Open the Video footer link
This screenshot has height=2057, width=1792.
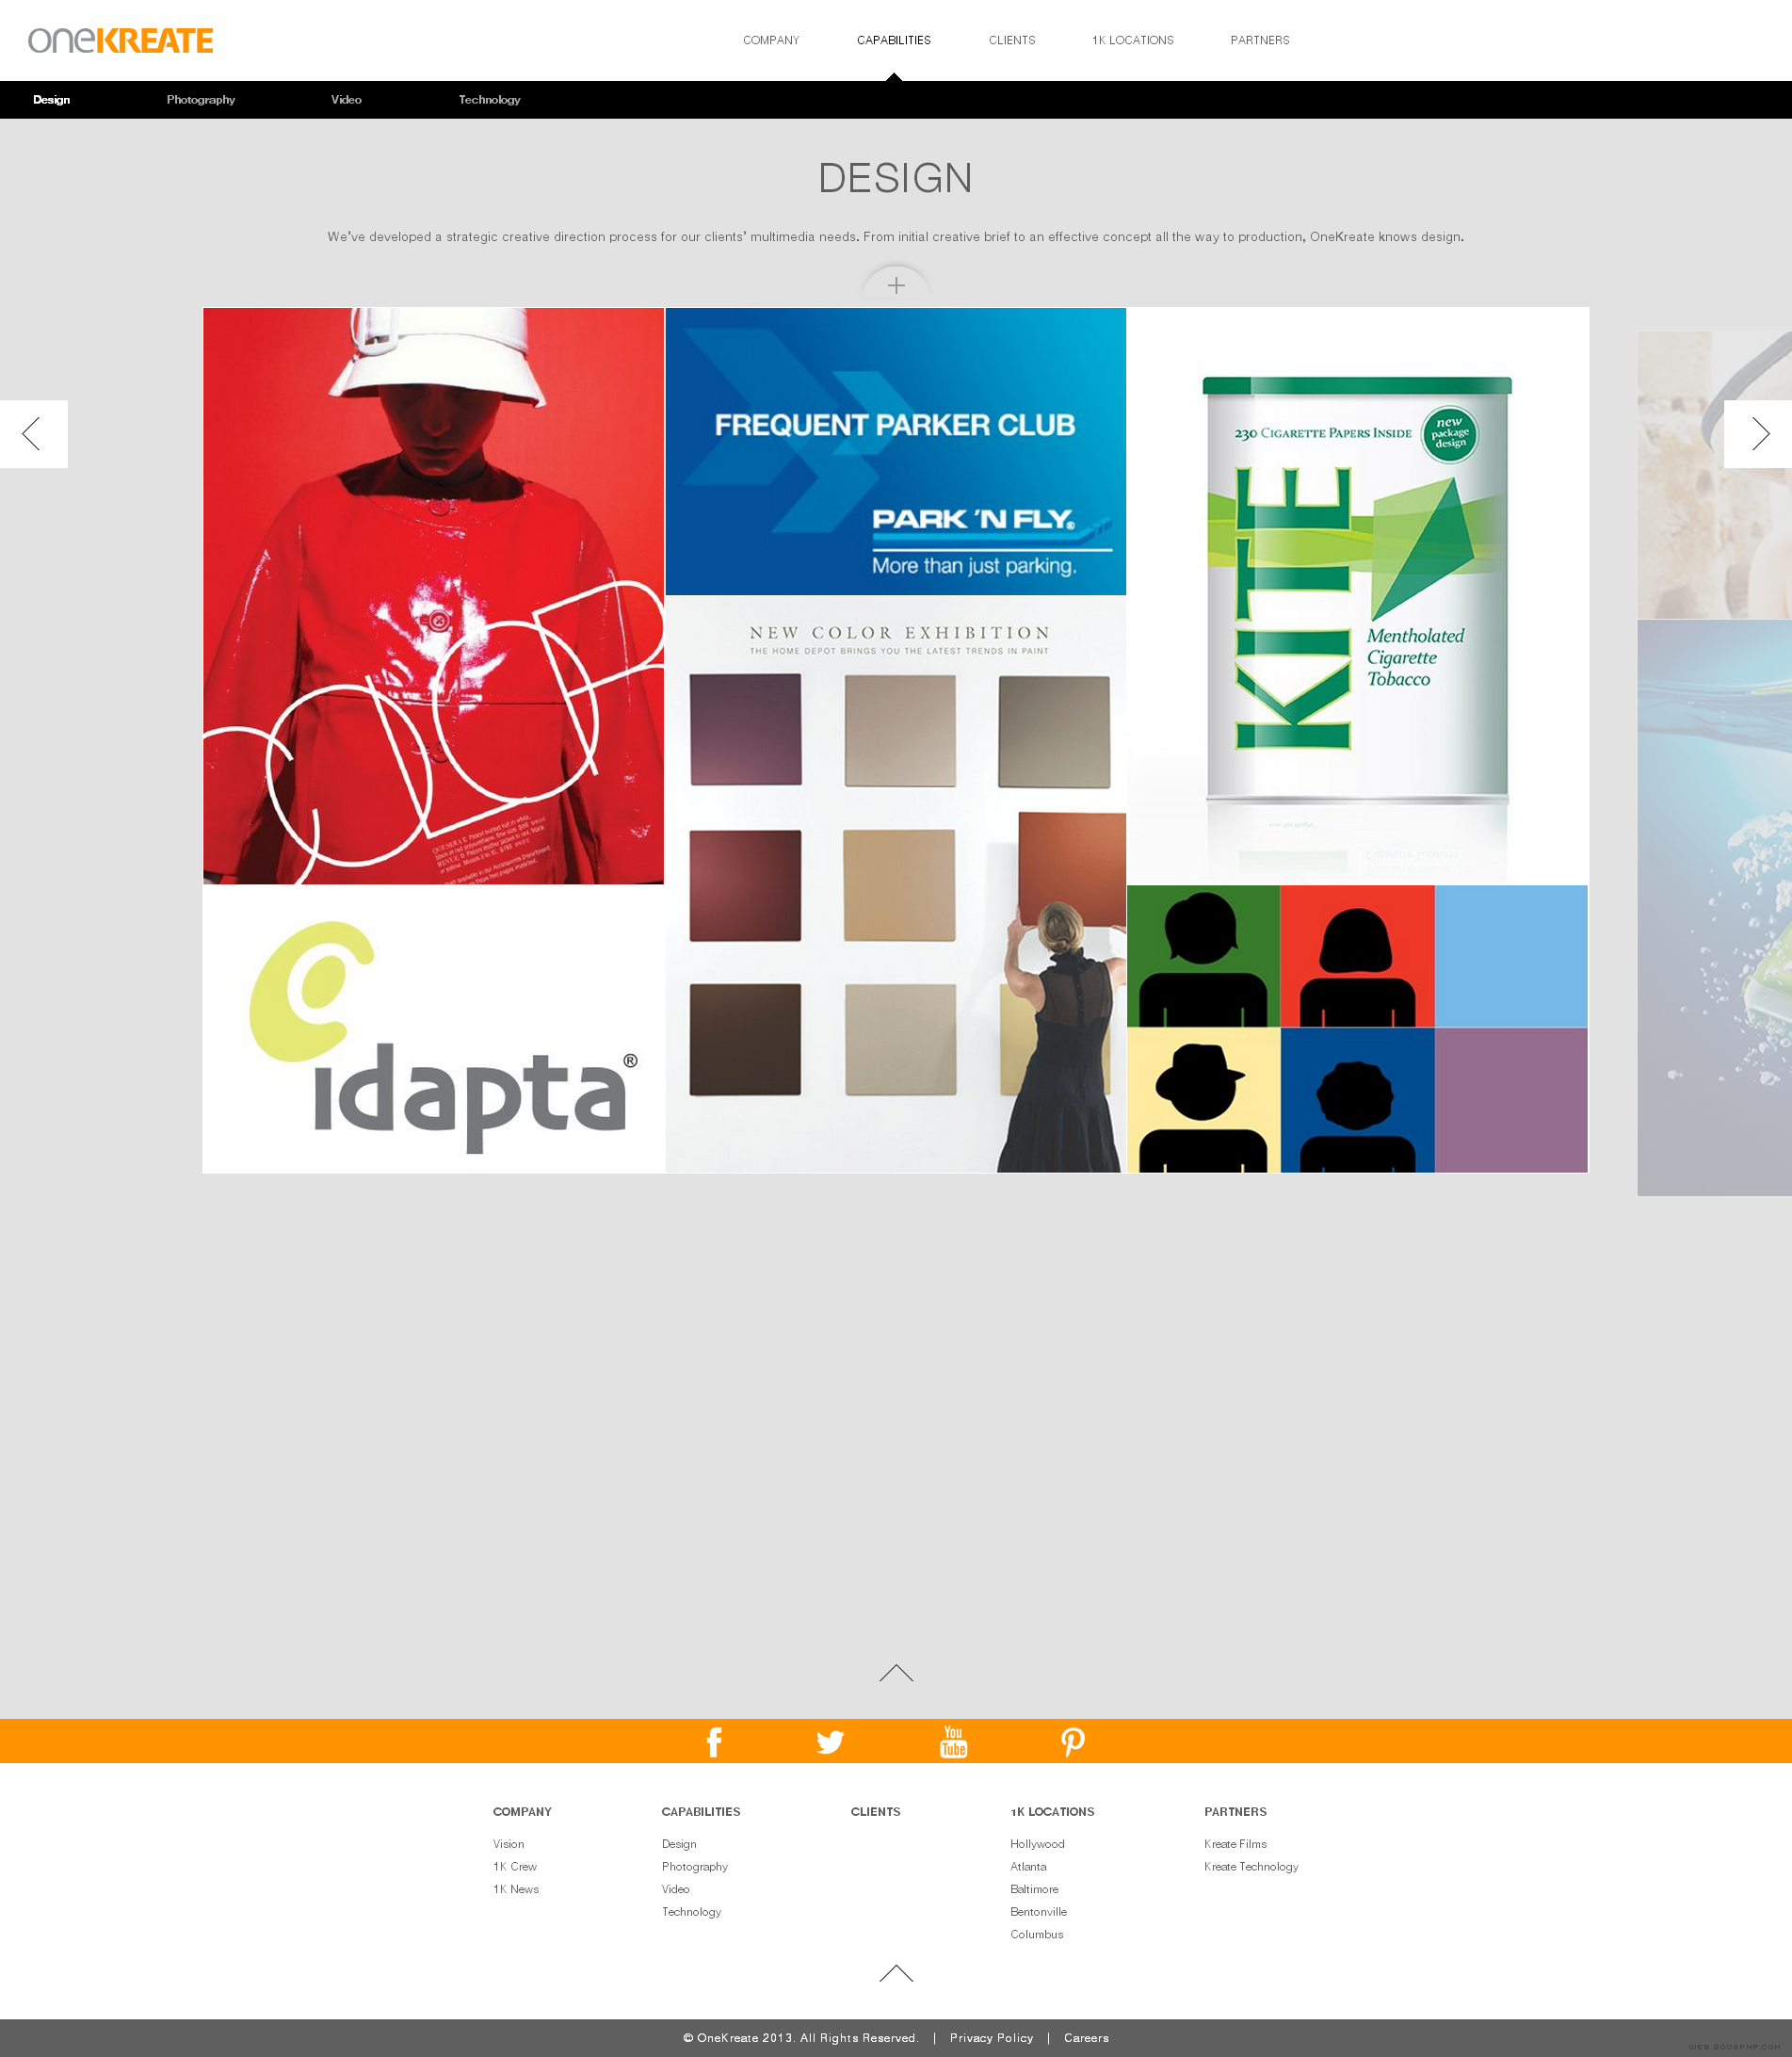click(x=676, y=1889)
